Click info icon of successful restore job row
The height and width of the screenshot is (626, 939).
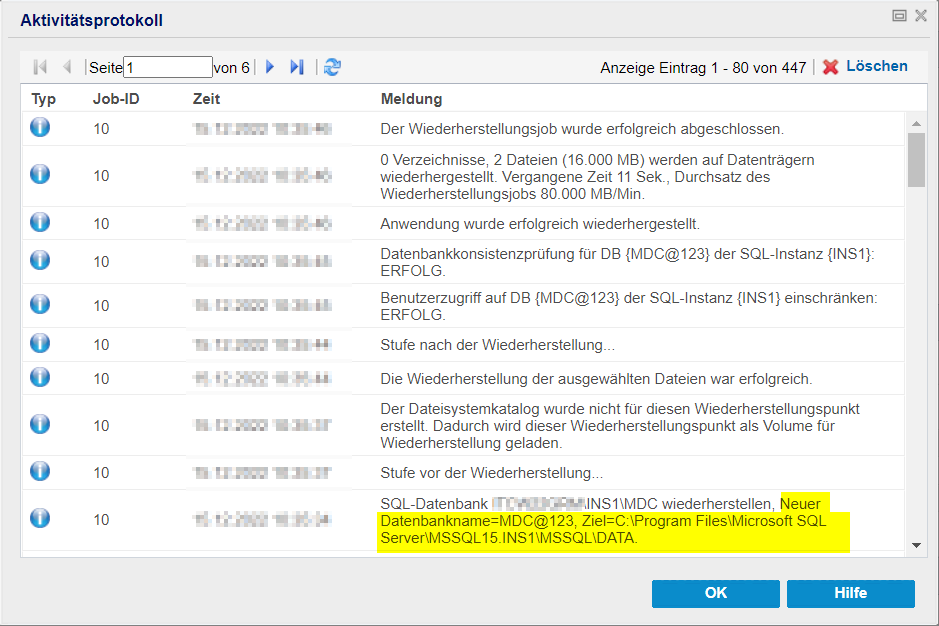coord(40,128)
